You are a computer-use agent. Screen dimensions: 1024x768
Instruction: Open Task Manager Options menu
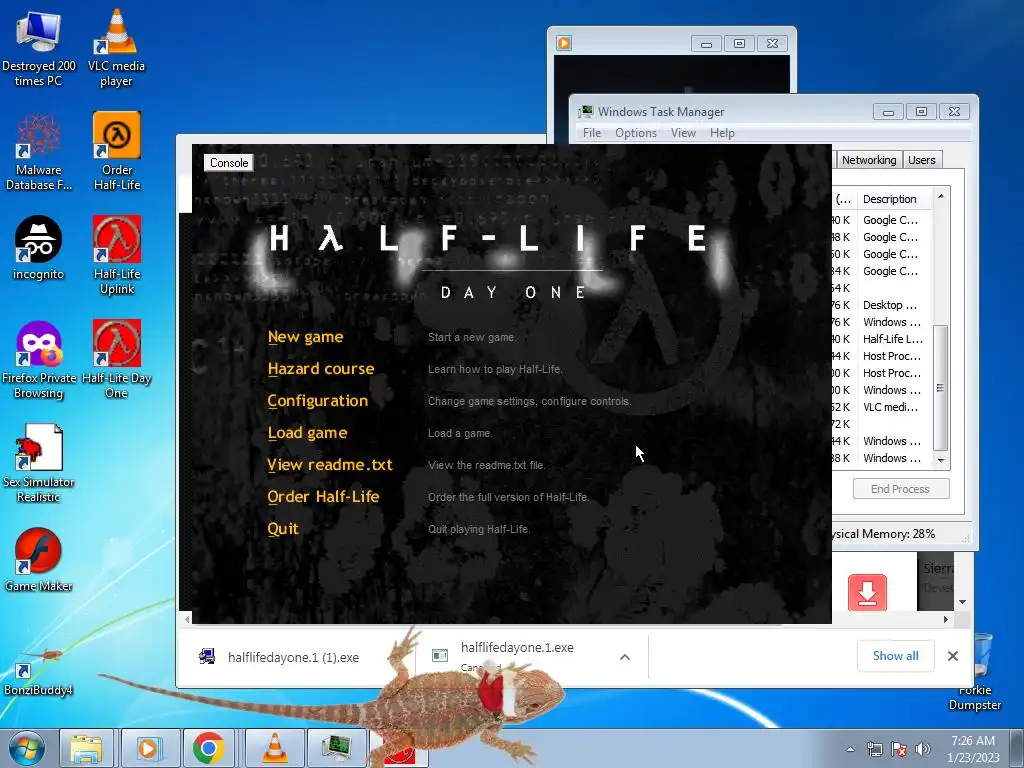(635, 133)
